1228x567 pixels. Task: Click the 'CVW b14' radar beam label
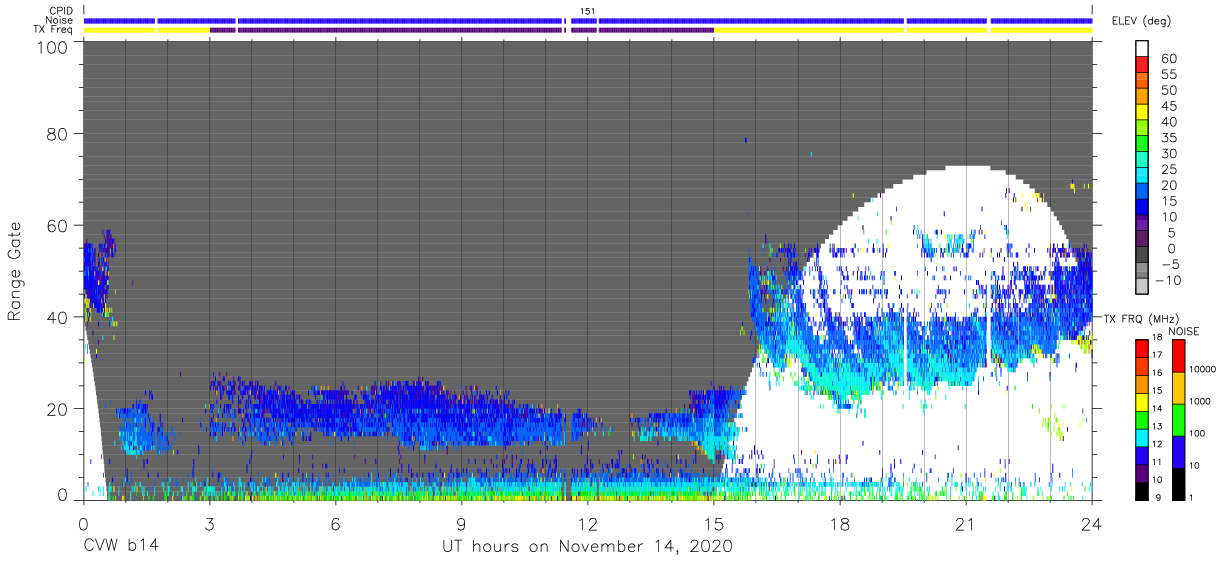point(121,547)
